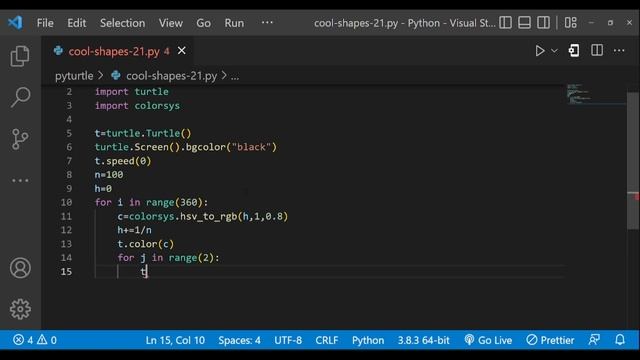Open the File menu
Viewport: 640px width, 360px height.
tap(45, 23)
